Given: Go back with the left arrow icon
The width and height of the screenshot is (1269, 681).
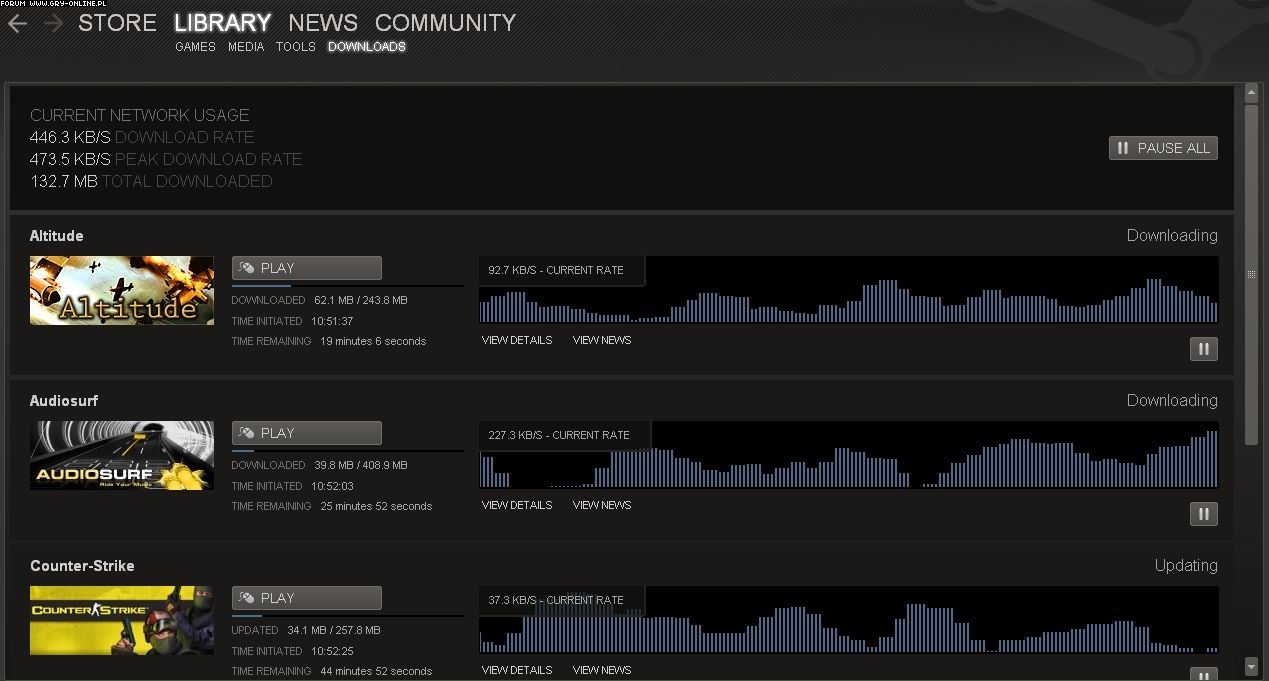Looking at the screenshot, I should (x=17, y=23).
